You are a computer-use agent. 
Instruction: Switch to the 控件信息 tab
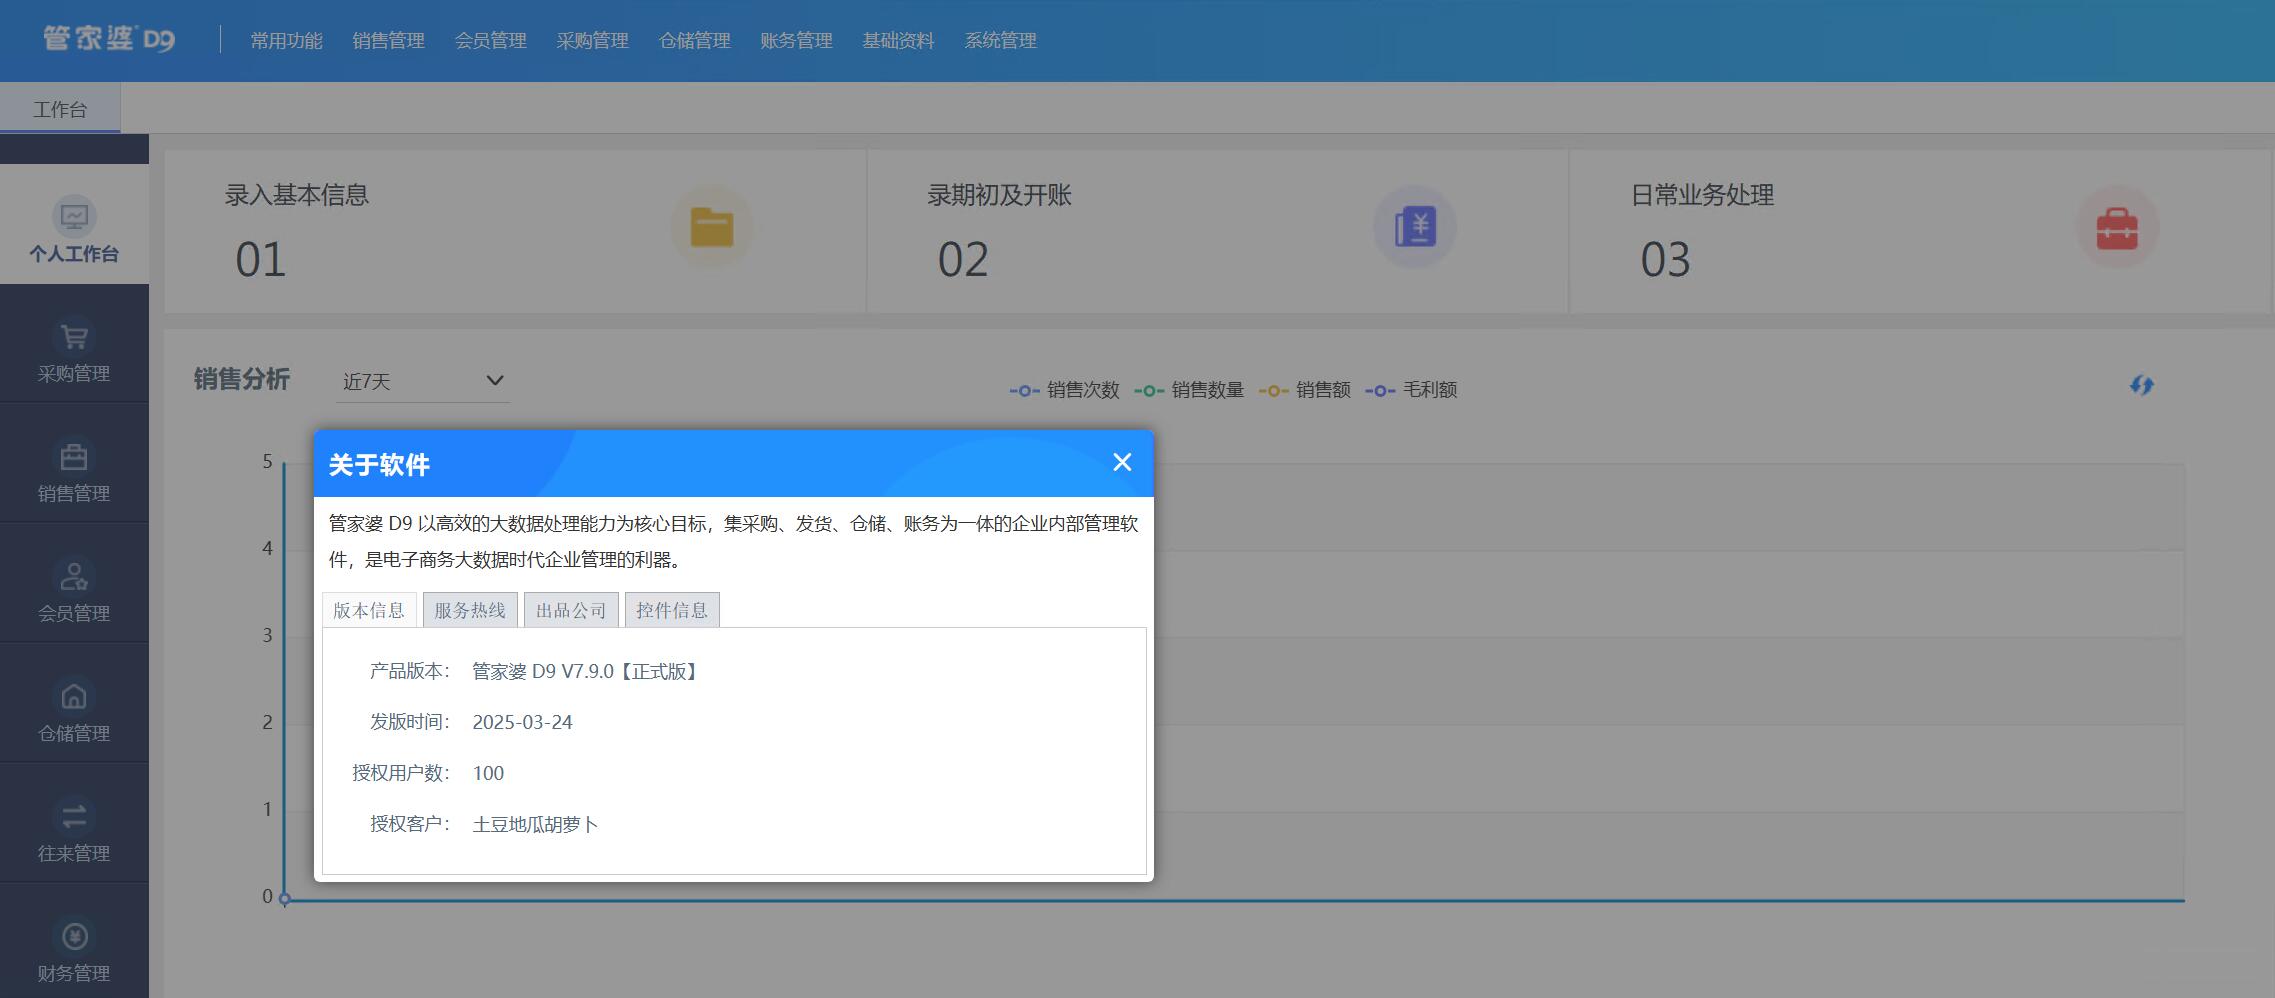coord(672,610)
